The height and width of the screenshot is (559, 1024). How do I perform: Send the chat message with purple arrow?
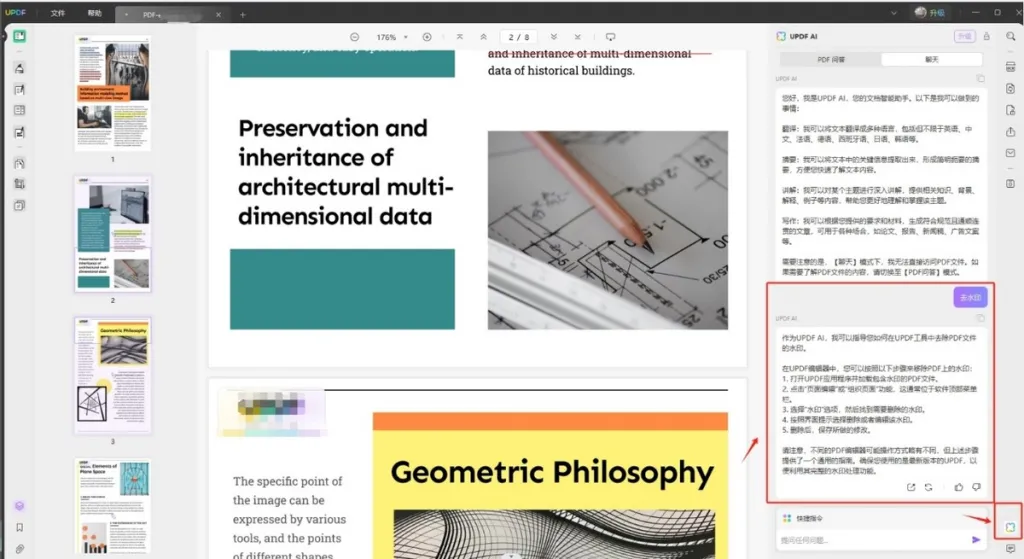point(976,539)
